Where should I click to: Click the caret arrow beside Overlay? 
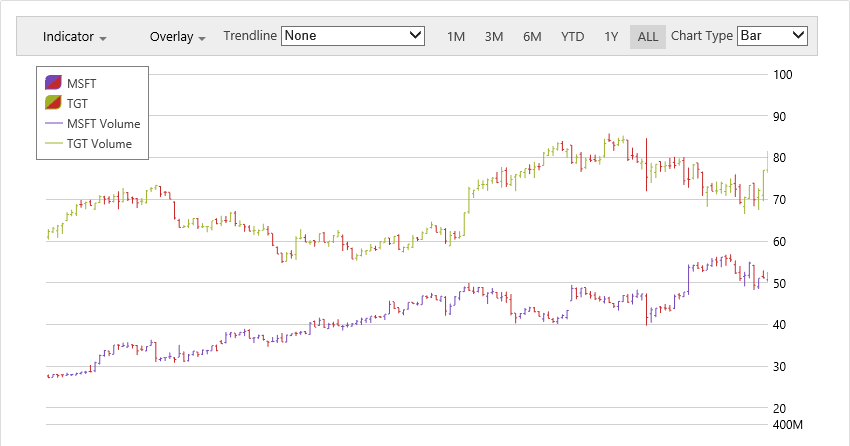(x=202, y=38)
